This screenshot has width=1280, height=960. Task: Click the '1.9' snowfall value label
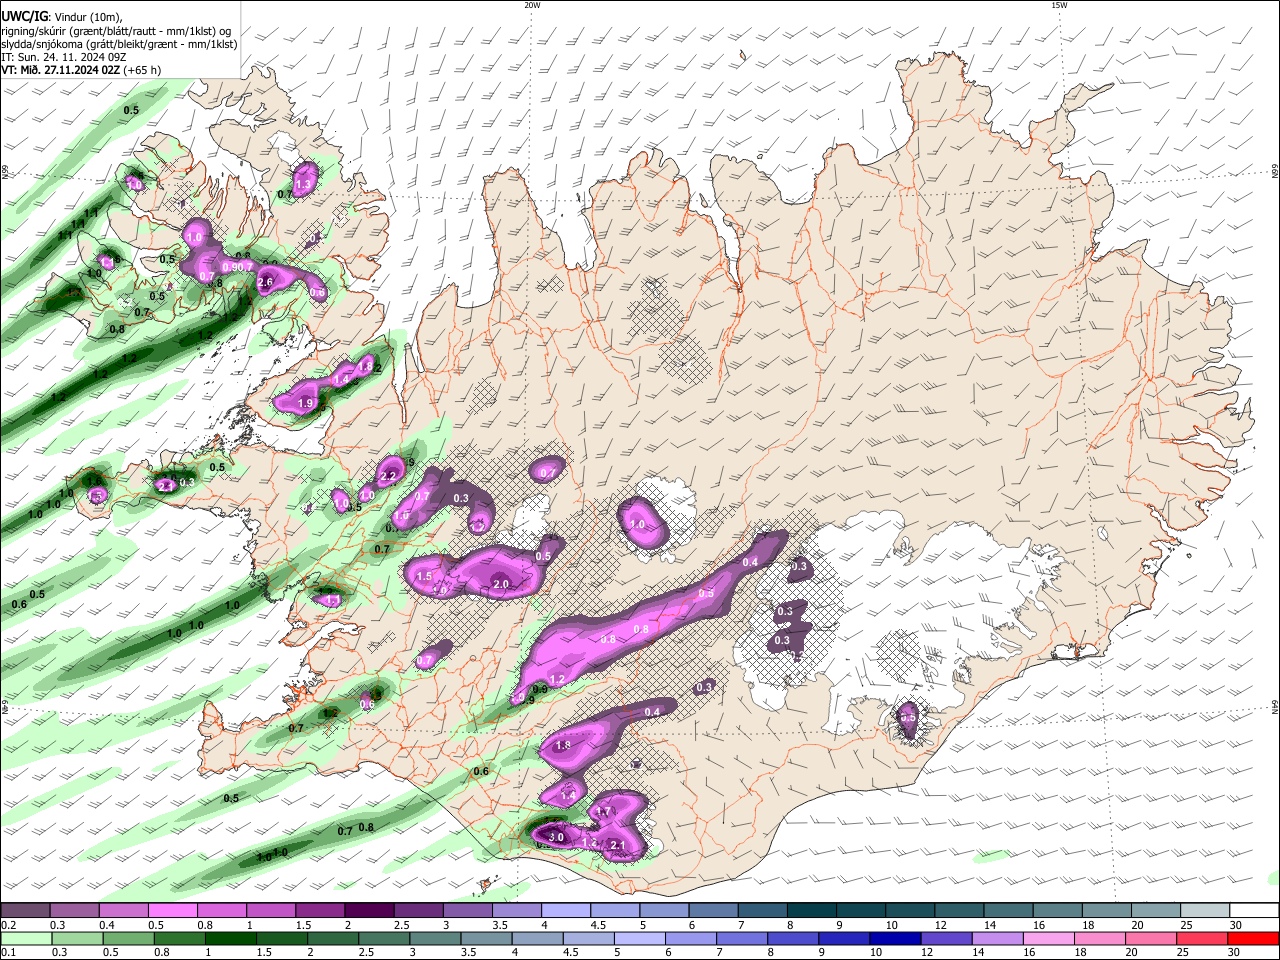[306, 403]
